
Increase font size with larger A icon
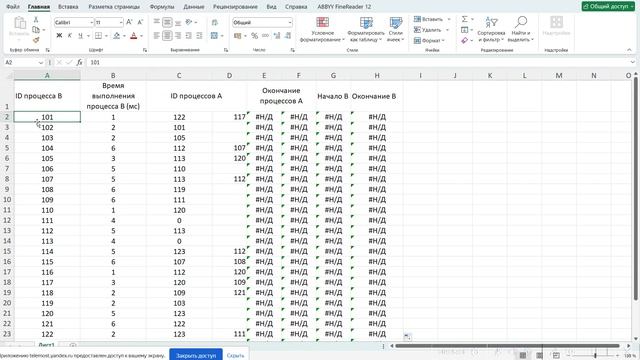(129, 22)
